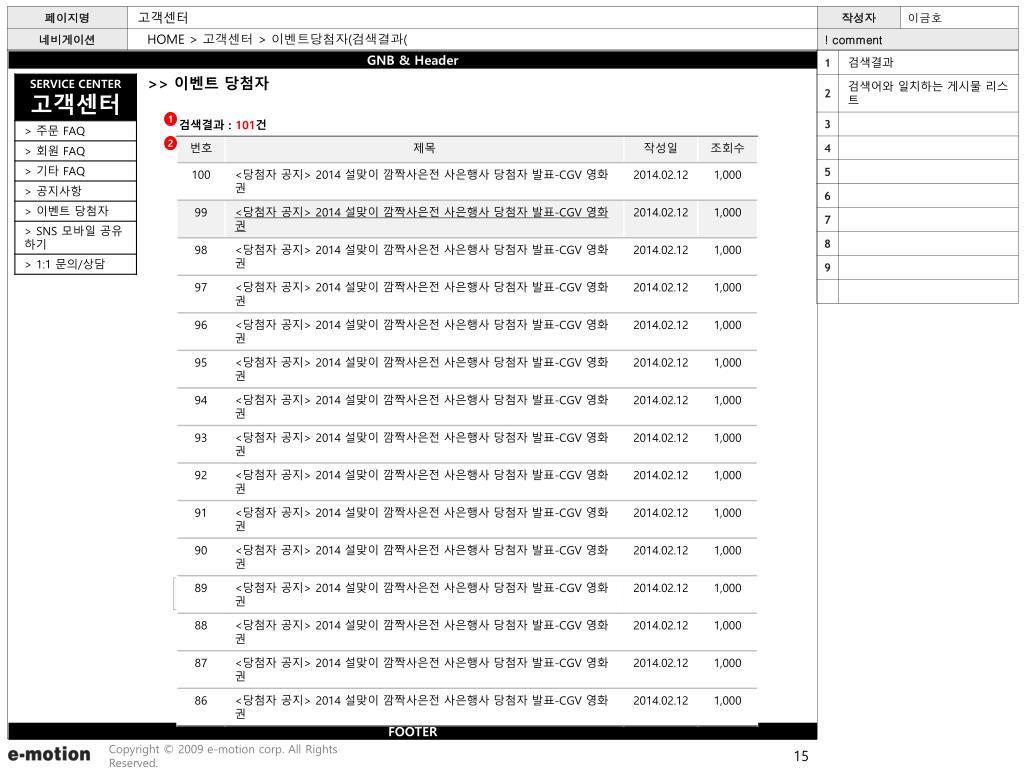Open the 주문 FAQ menu item
Screen dimensions: 1024x768
[75, 131]
